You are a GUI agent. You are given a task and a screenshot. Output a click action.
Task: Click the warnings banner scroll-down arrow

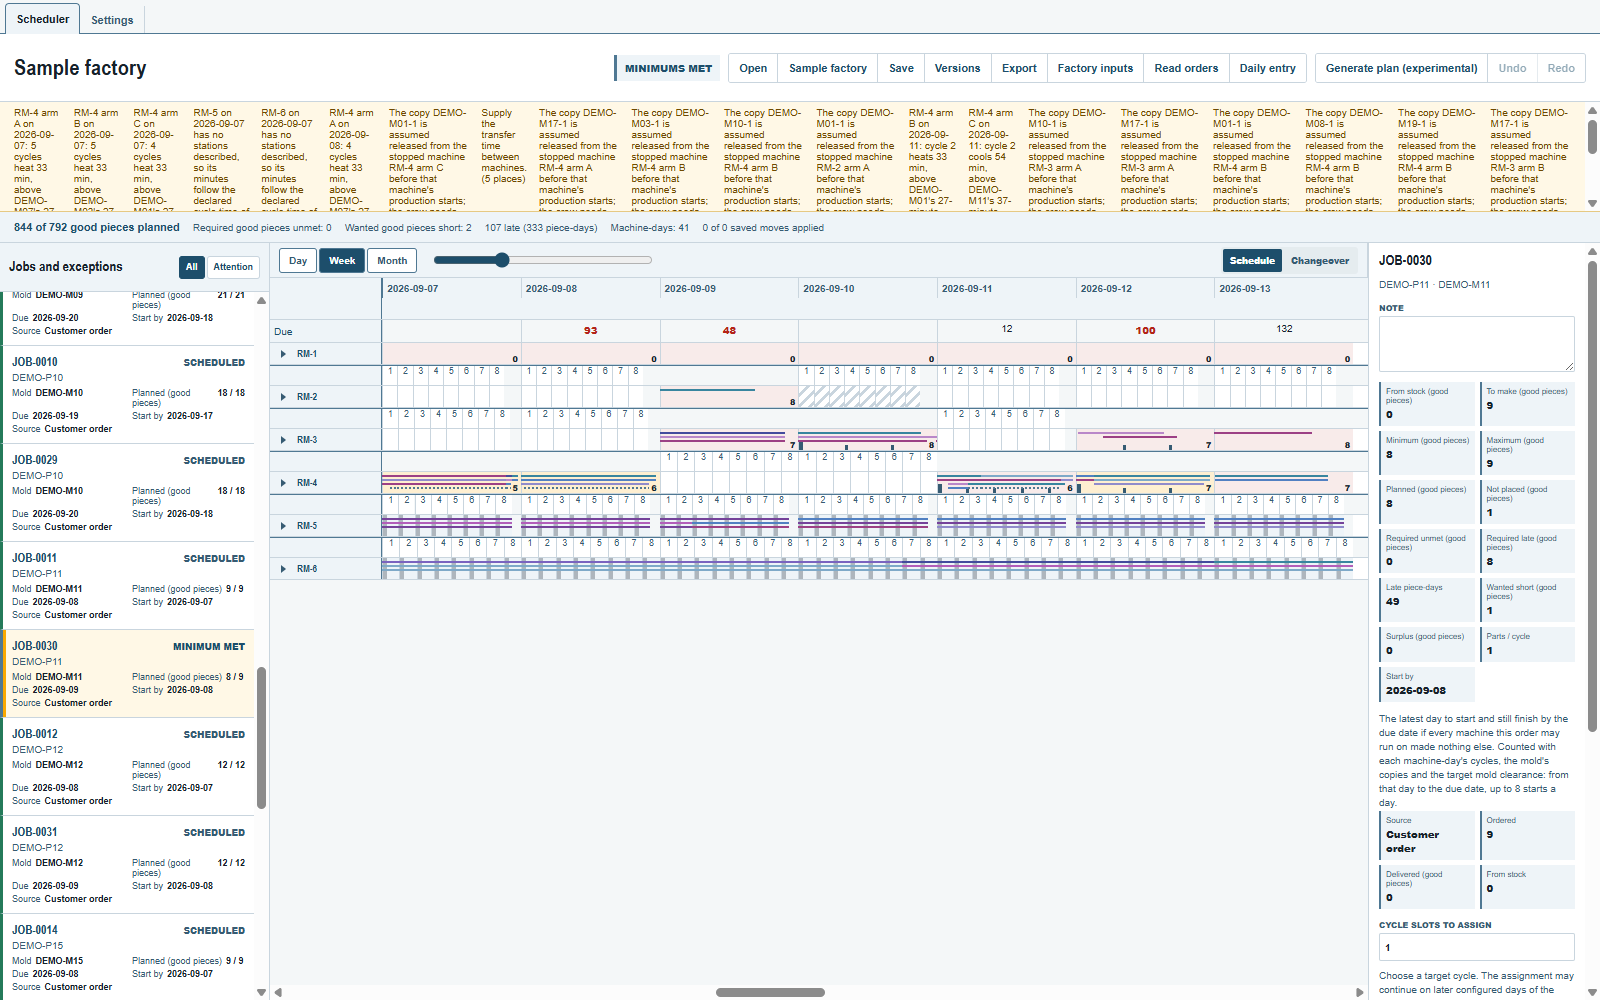1592,203
